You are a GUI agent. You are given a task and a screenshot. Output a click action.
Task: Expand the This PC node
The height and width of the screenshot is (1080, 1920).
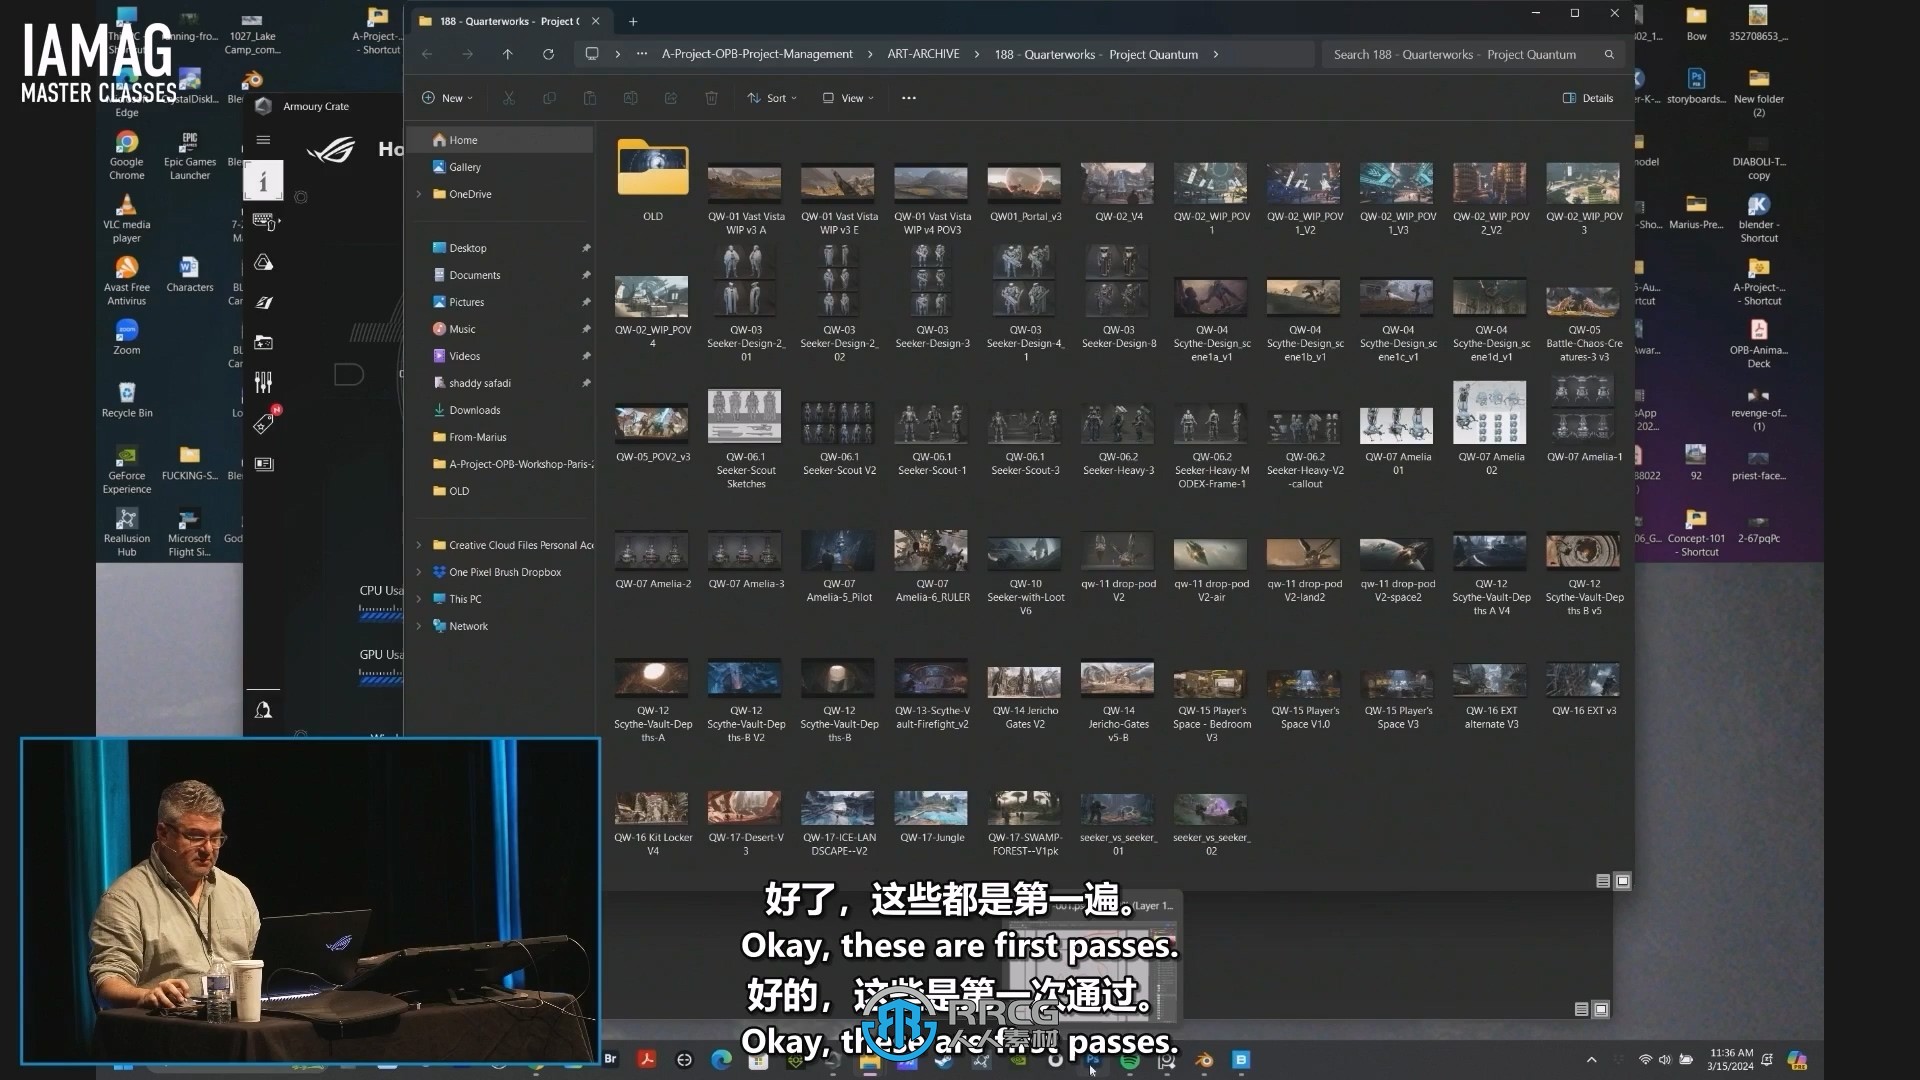pos(419,599)
